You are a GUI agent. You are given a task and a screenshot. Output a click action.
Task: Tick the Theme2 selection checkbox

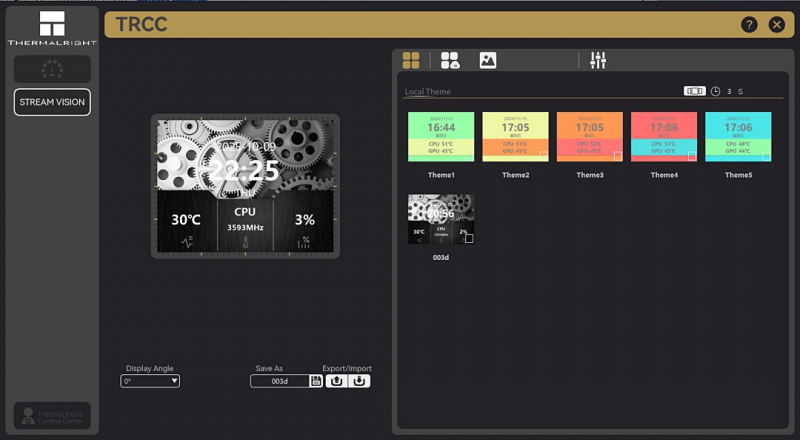click(x=543, y=156)
